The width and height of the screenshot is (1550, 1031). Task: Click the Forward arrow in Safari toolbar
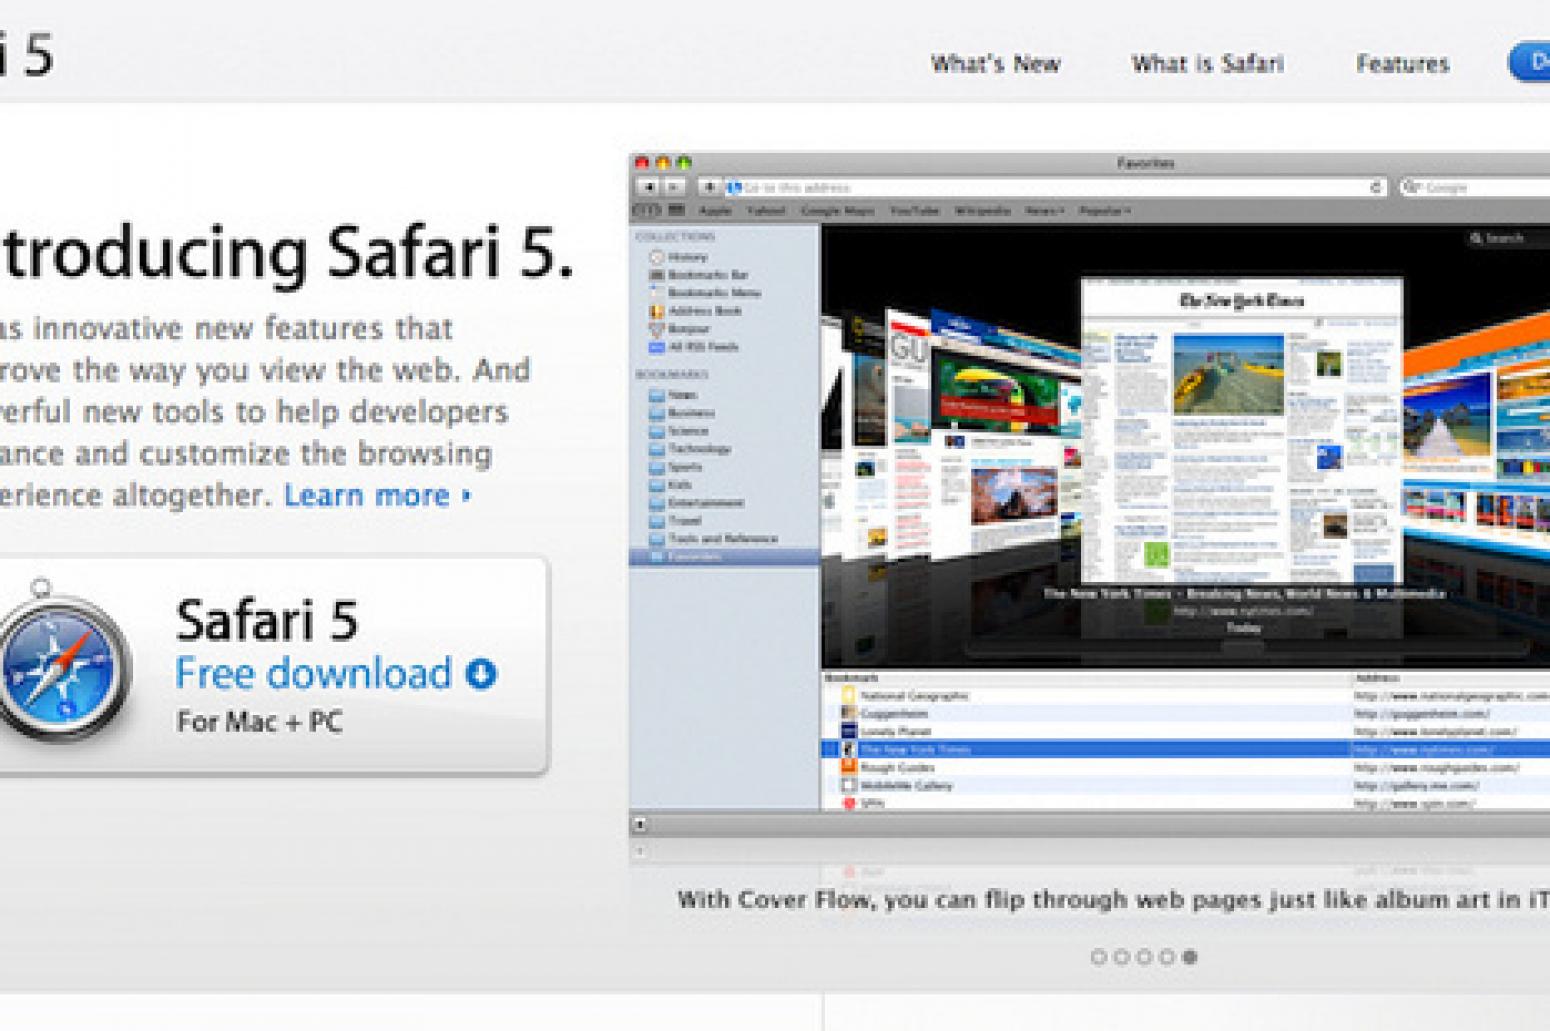(x=675, y=187)
